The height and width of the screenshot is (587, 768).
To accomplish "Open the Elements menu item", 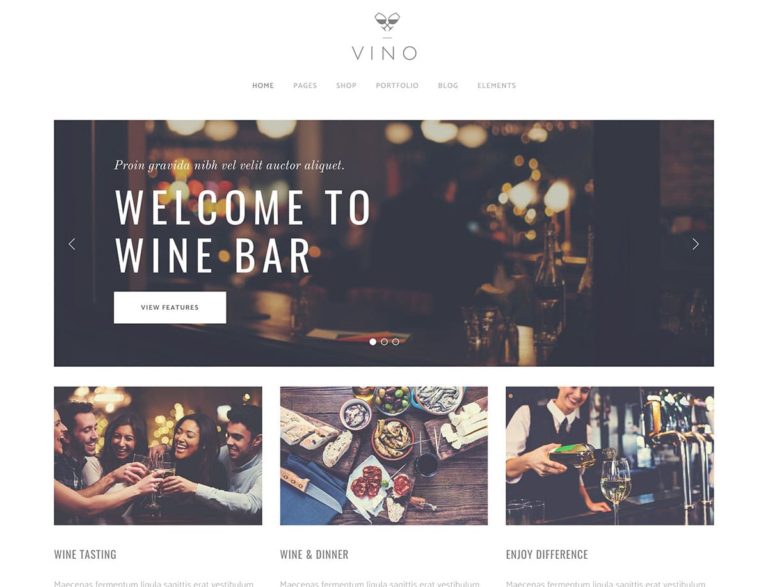I will coord(497,85).
